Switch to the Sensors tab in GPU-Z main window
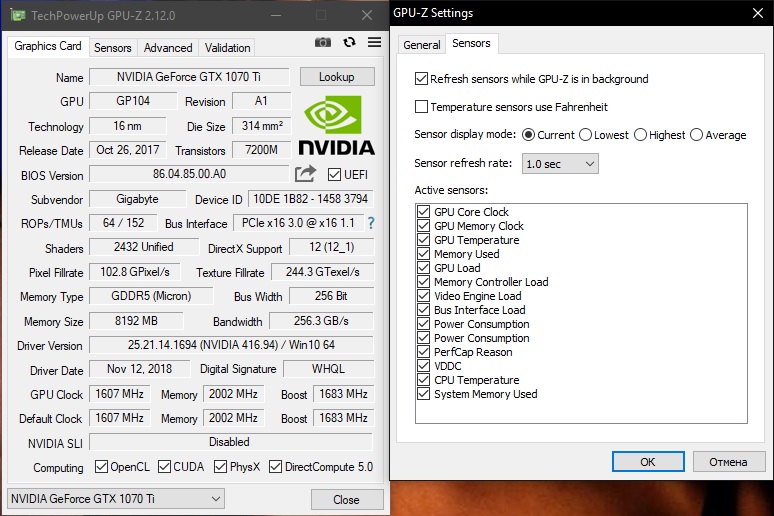Viewport: 774px width, 516px height. [x=113, y=48]
